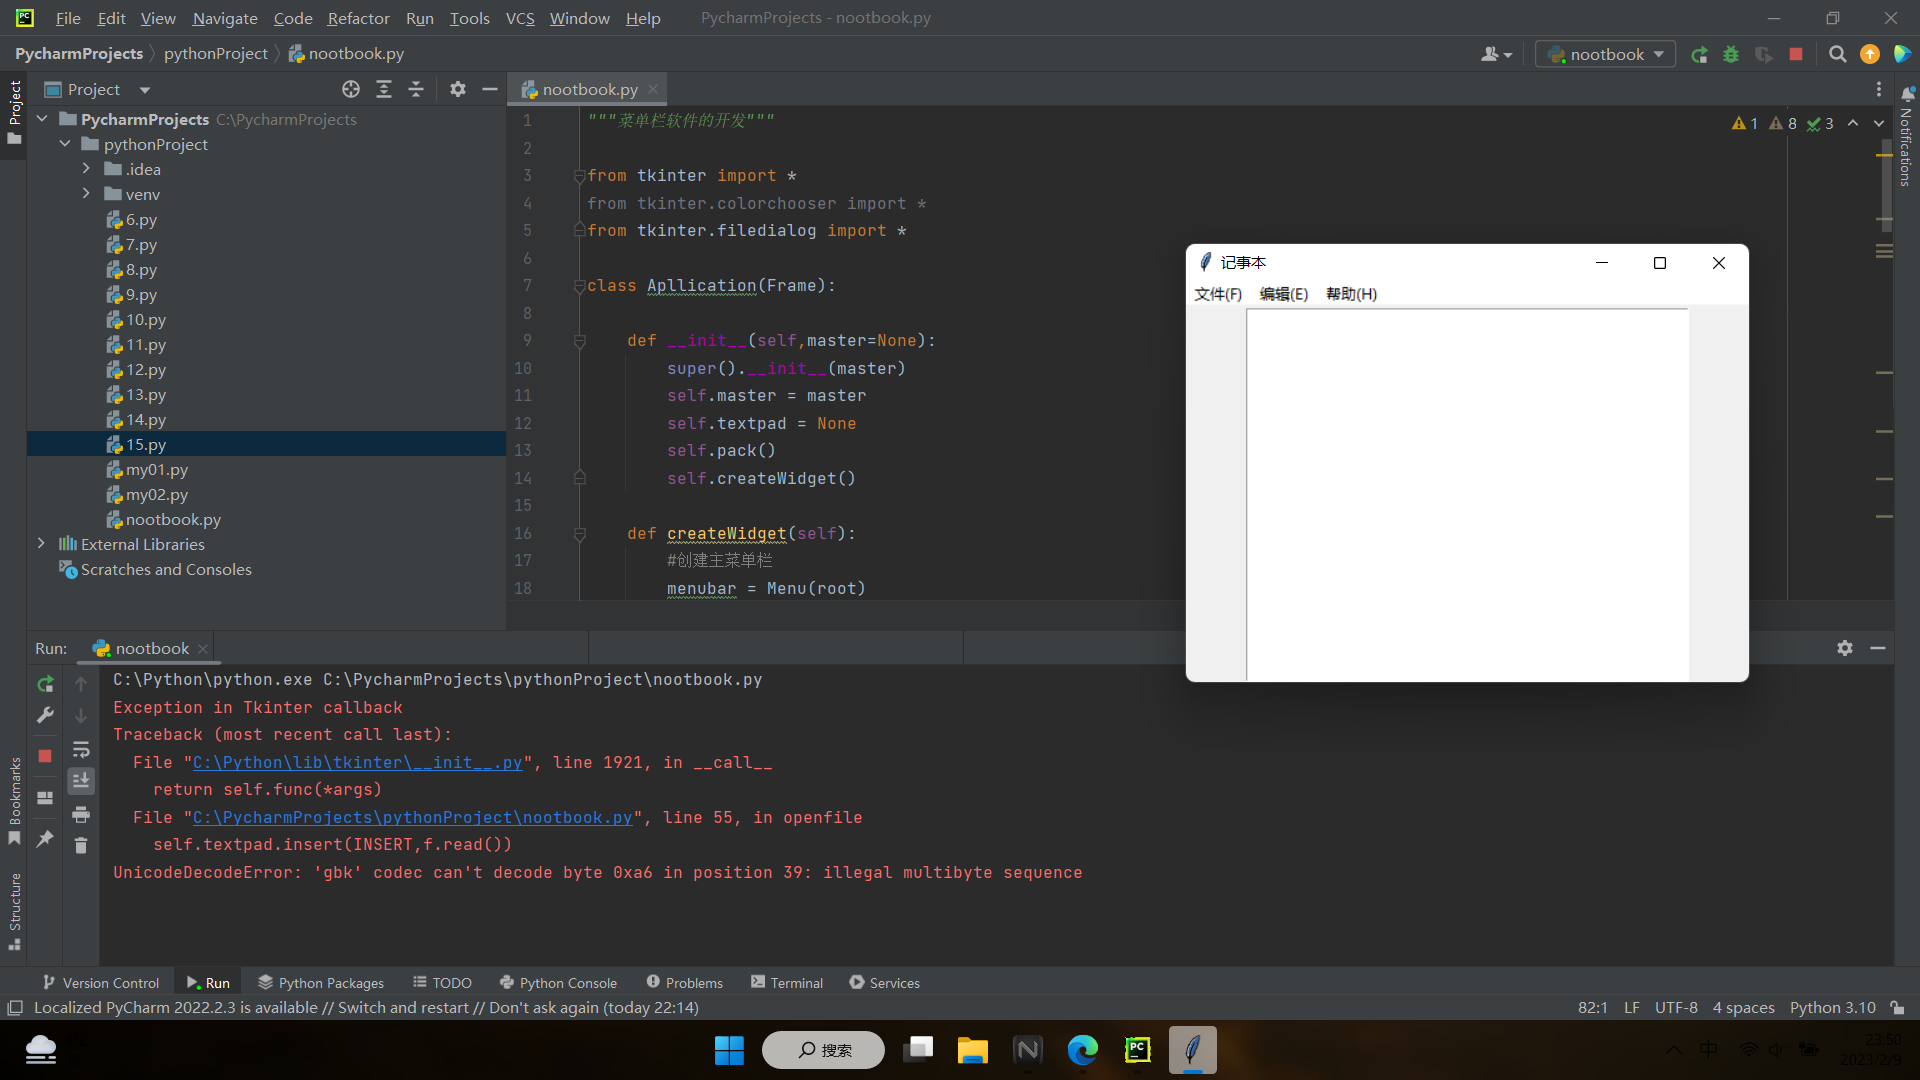Click the Select Opened File icon
The height and width of the screenshot is (1080, 1920).
coord(351,89)
